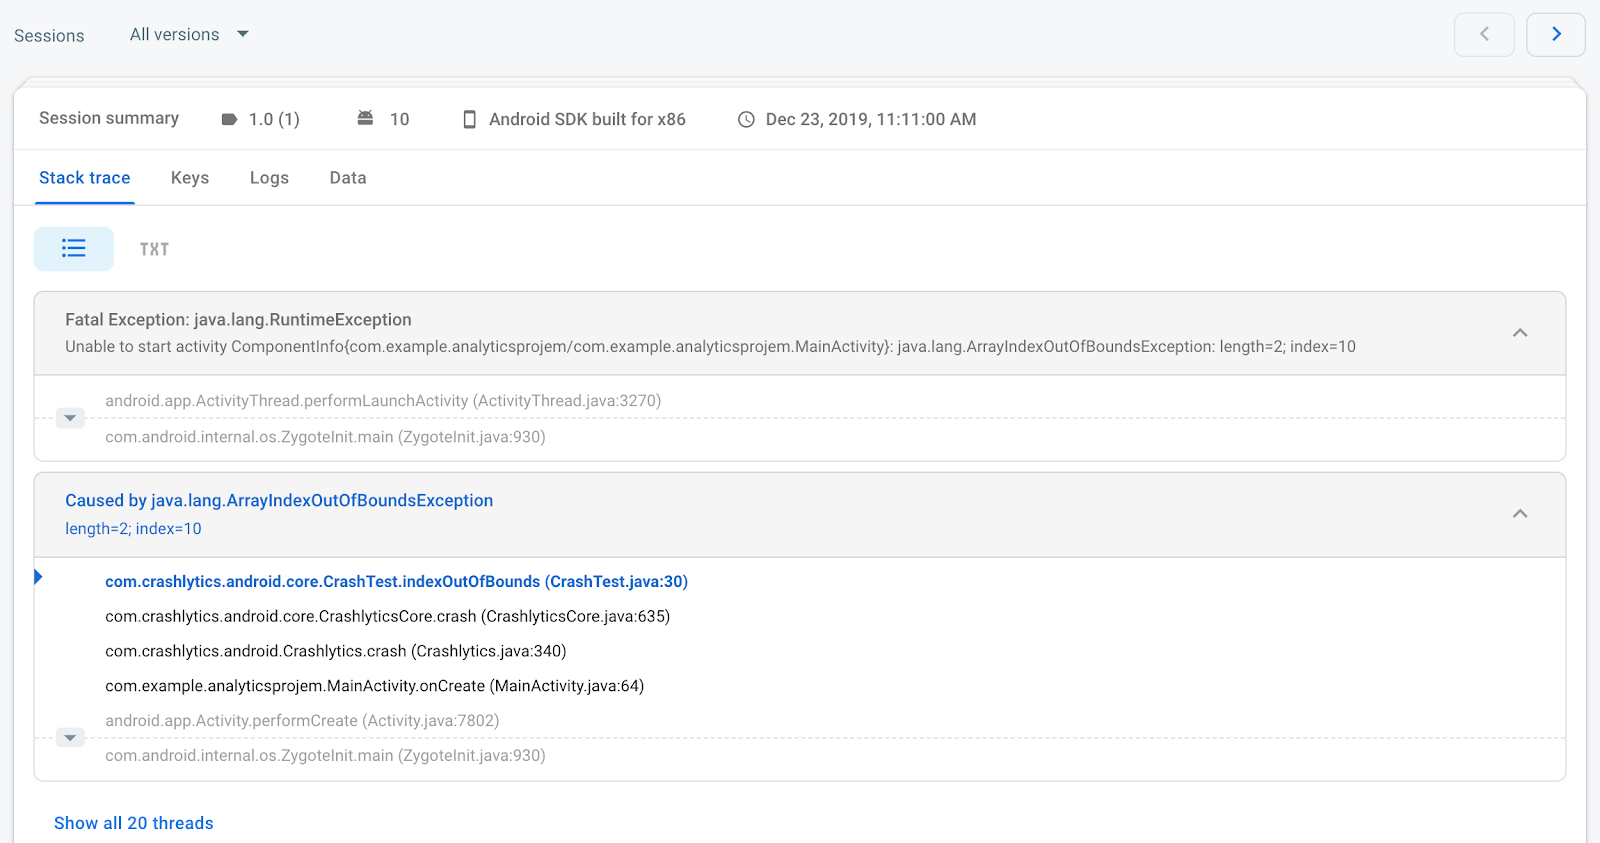The height and width of the screenshot is (843, 1600).
Task: Switch to list view of stack trace
Action: click(74, 249)
